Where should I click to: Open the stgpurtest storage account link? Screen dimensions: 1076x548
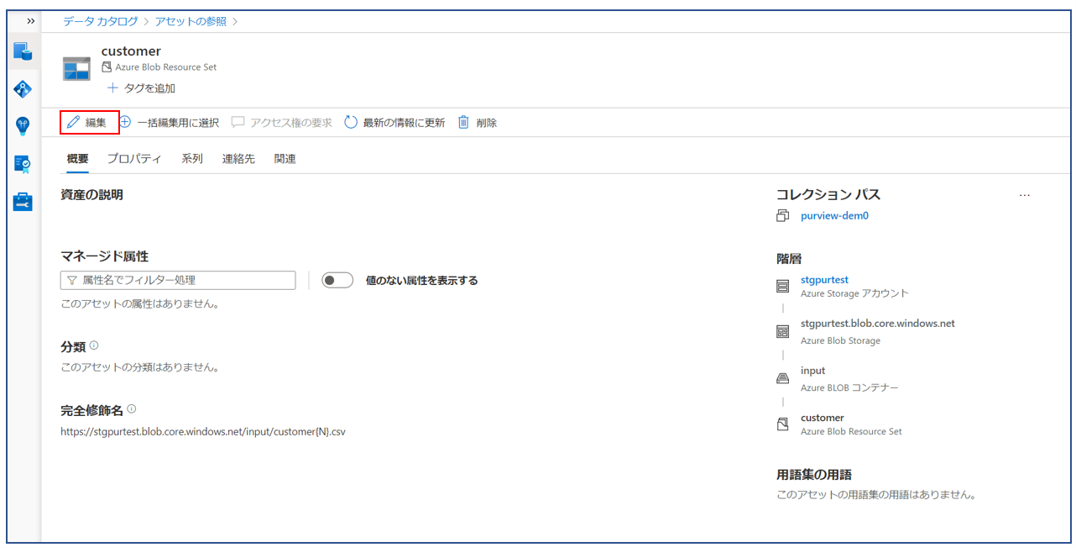coord(824,280)
